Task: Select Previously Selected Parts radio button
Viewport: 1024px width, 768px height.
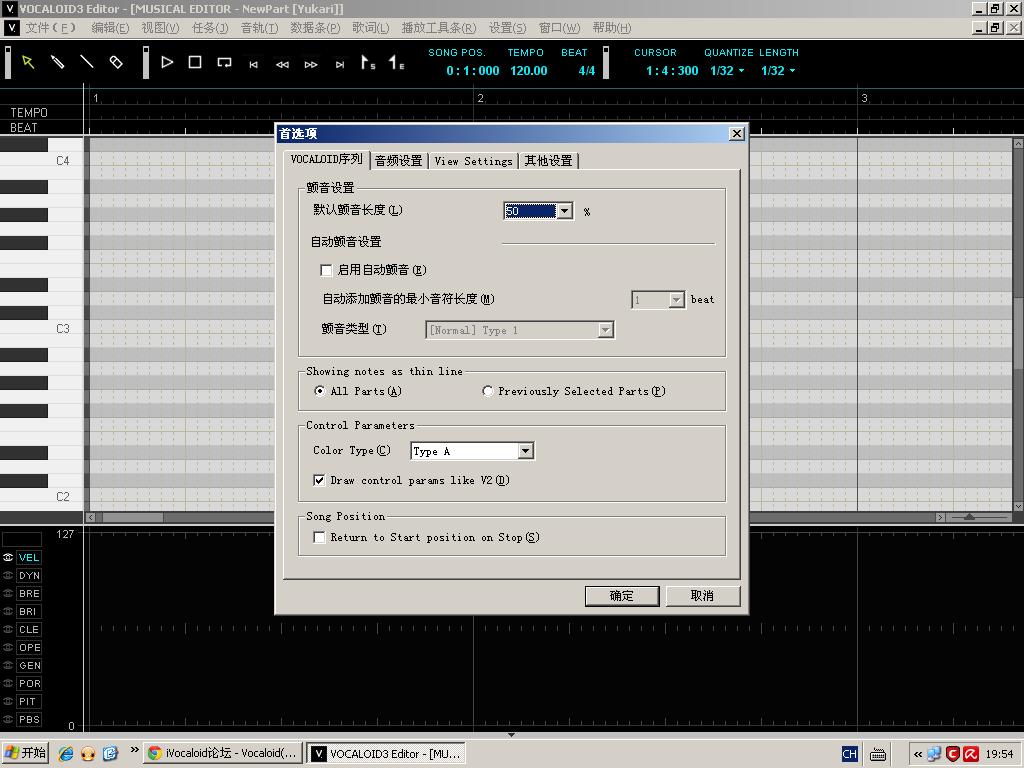Action: pyautogui.click(x=487, y=391)
